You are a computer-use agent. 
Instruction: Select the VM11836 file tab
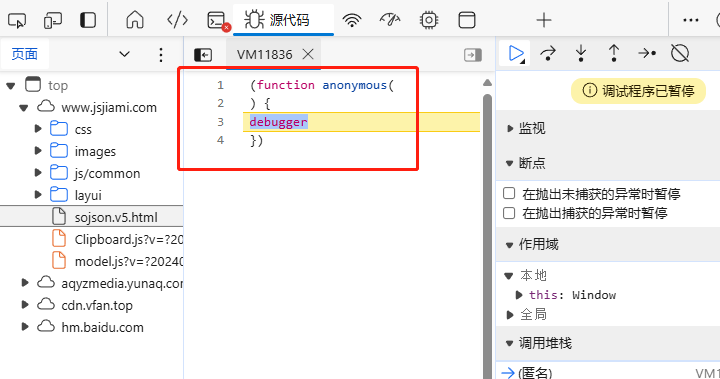[x=264, y=55]
